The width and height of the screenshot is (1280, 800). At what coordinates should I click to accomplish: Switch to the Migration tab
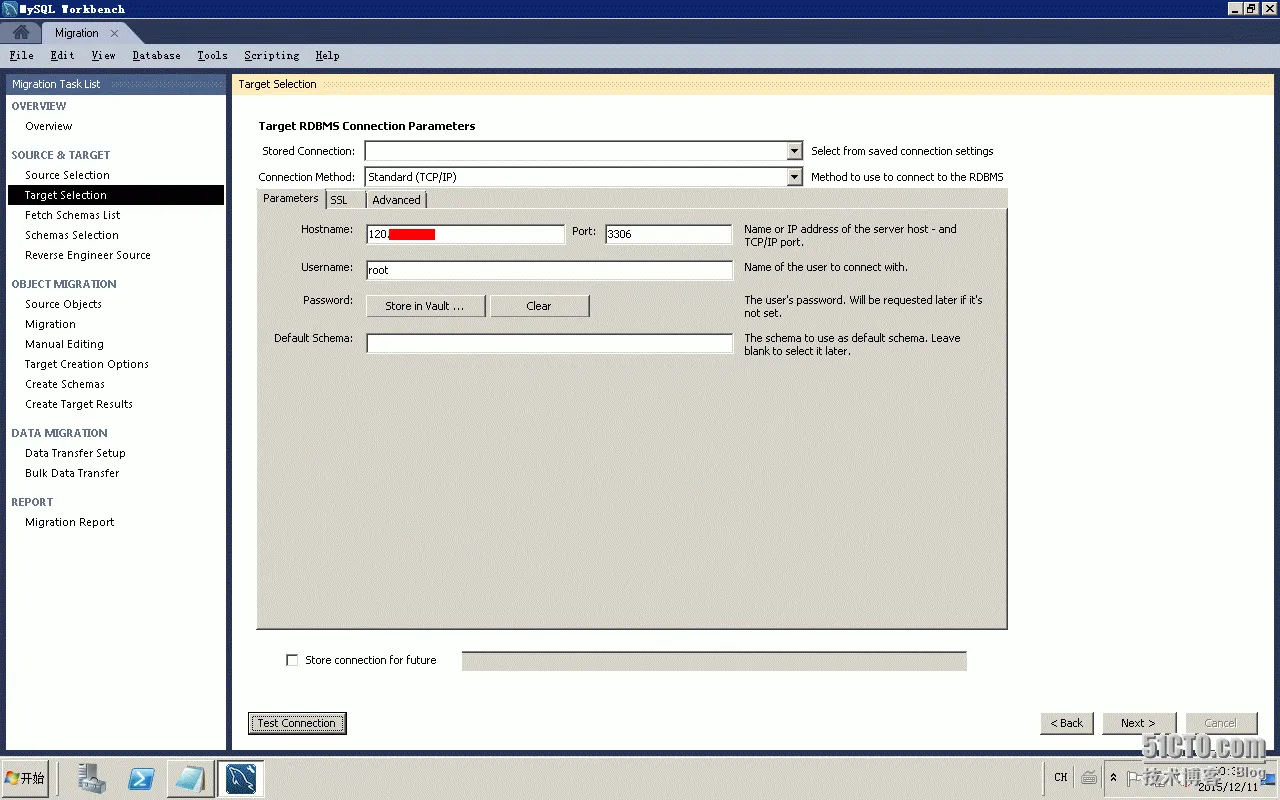pos(77,33)
